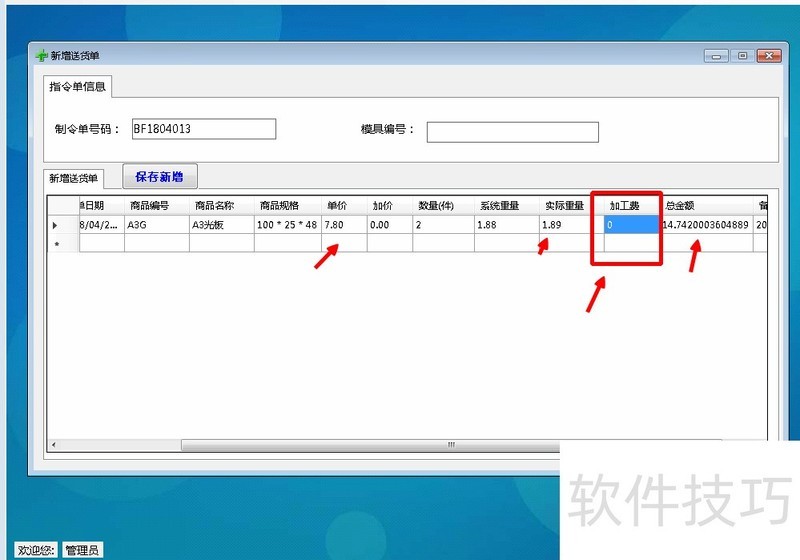
Task: Click the horizontal scrollbar left arrow
Action: coord(54,445)
